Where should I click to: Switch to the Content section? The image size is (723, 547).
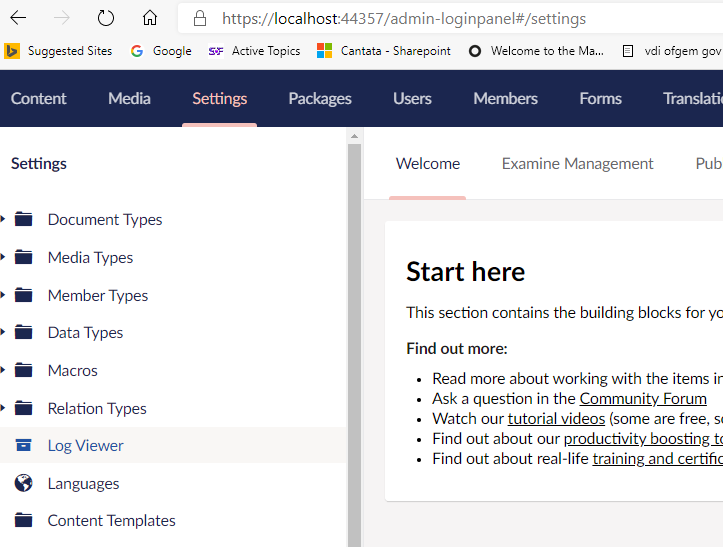coord(39,98)
